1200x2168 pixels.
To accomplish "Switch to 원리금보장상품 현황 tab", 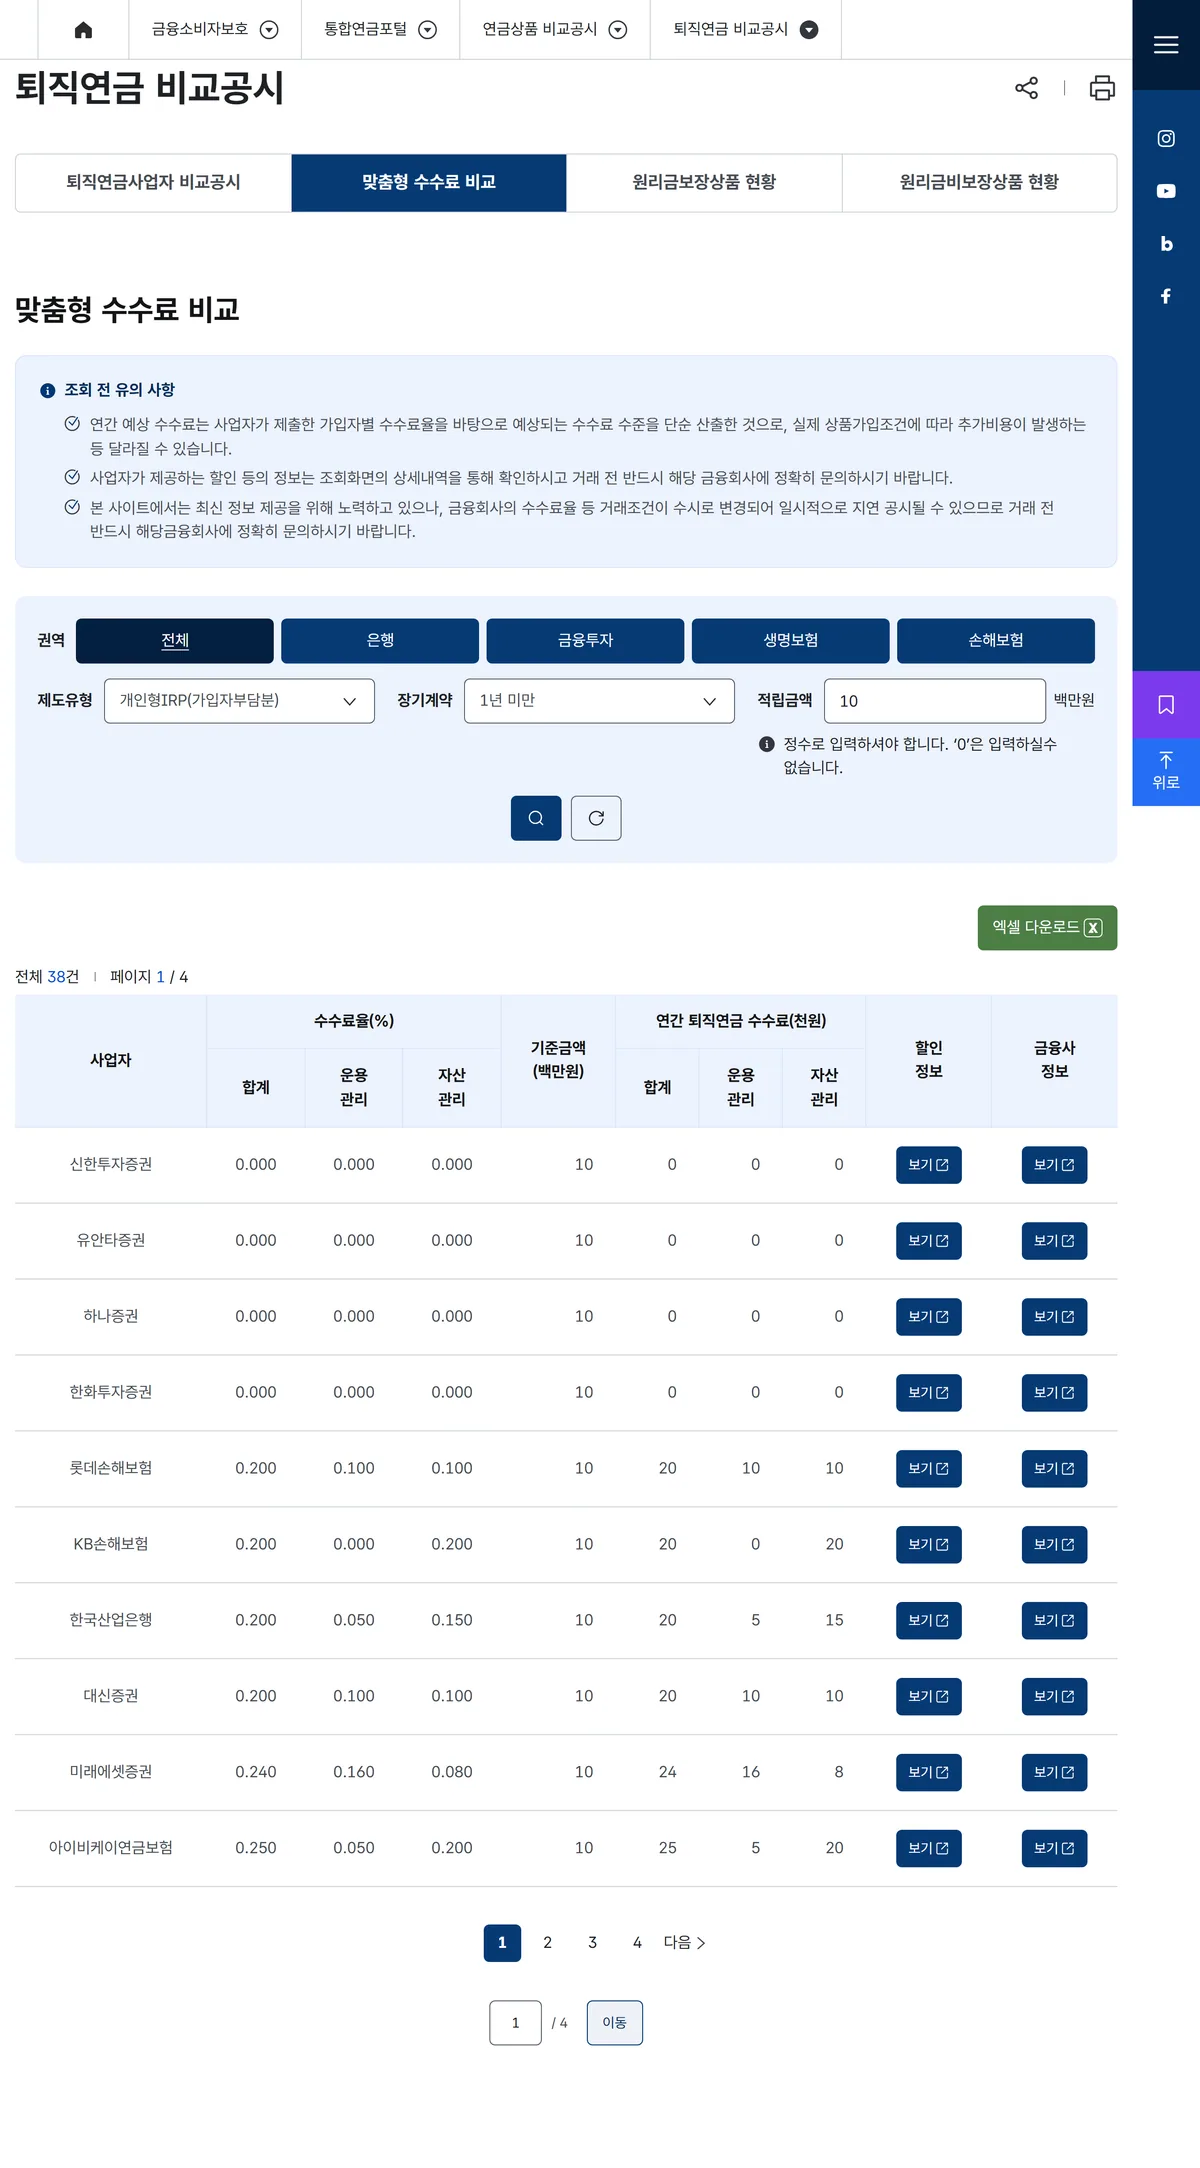I will click(704, 183).
